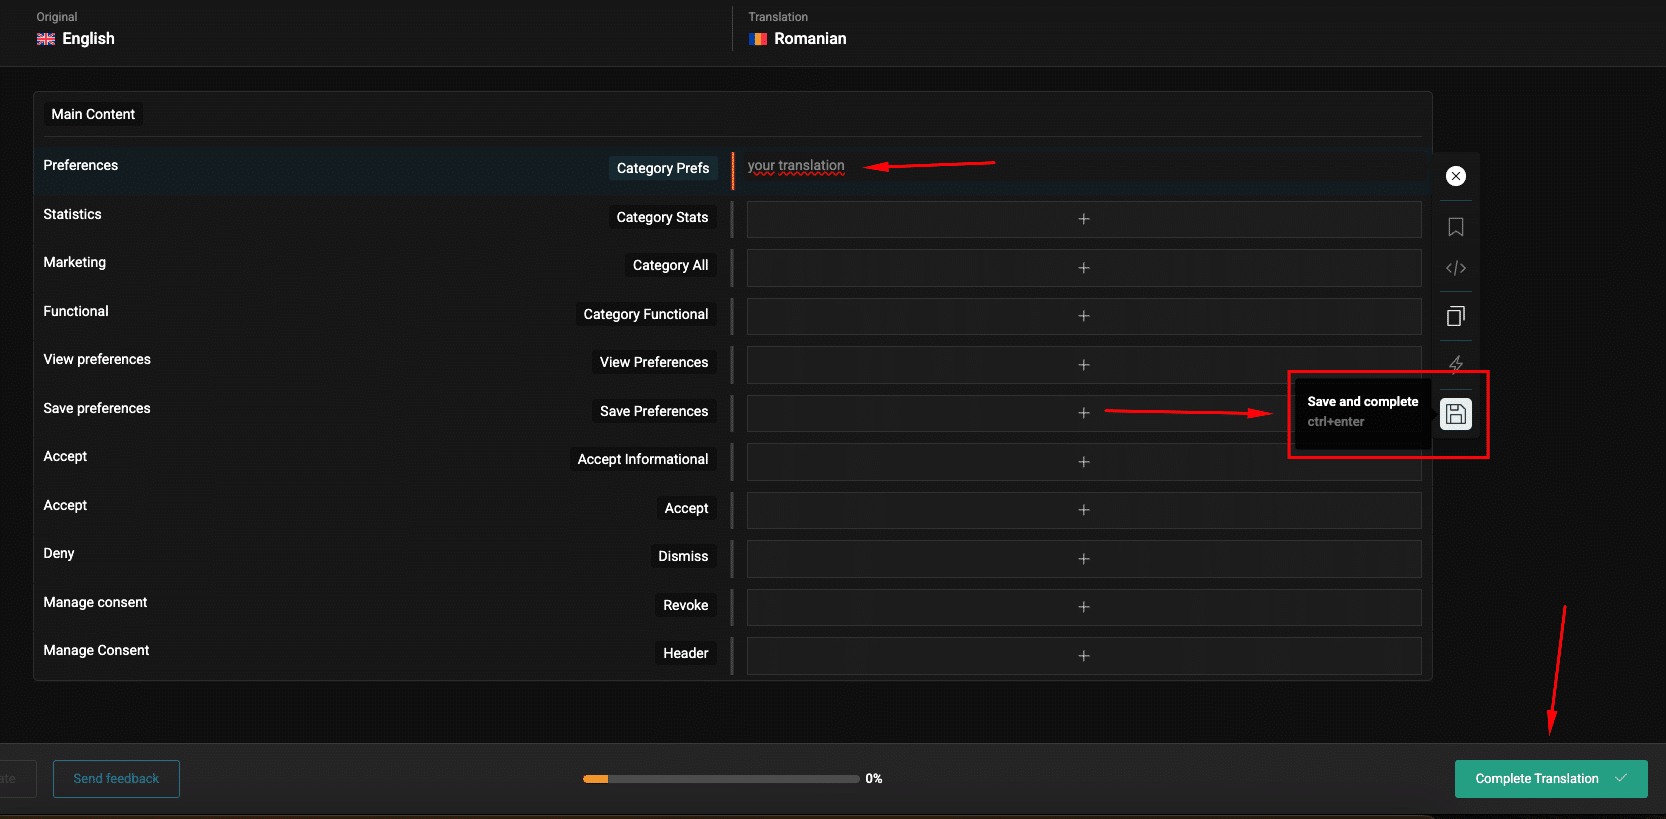Click the Save Preferences tag
This screenshot has height=819, width=1666.
click(654, 411)
